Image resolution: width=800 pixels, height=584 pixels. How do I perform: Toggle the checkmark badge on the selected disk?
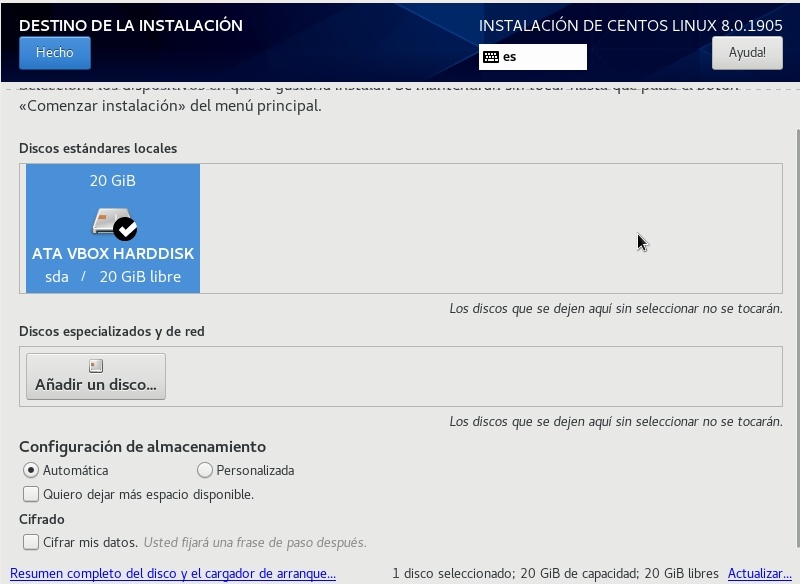click(x=126, y=229)
